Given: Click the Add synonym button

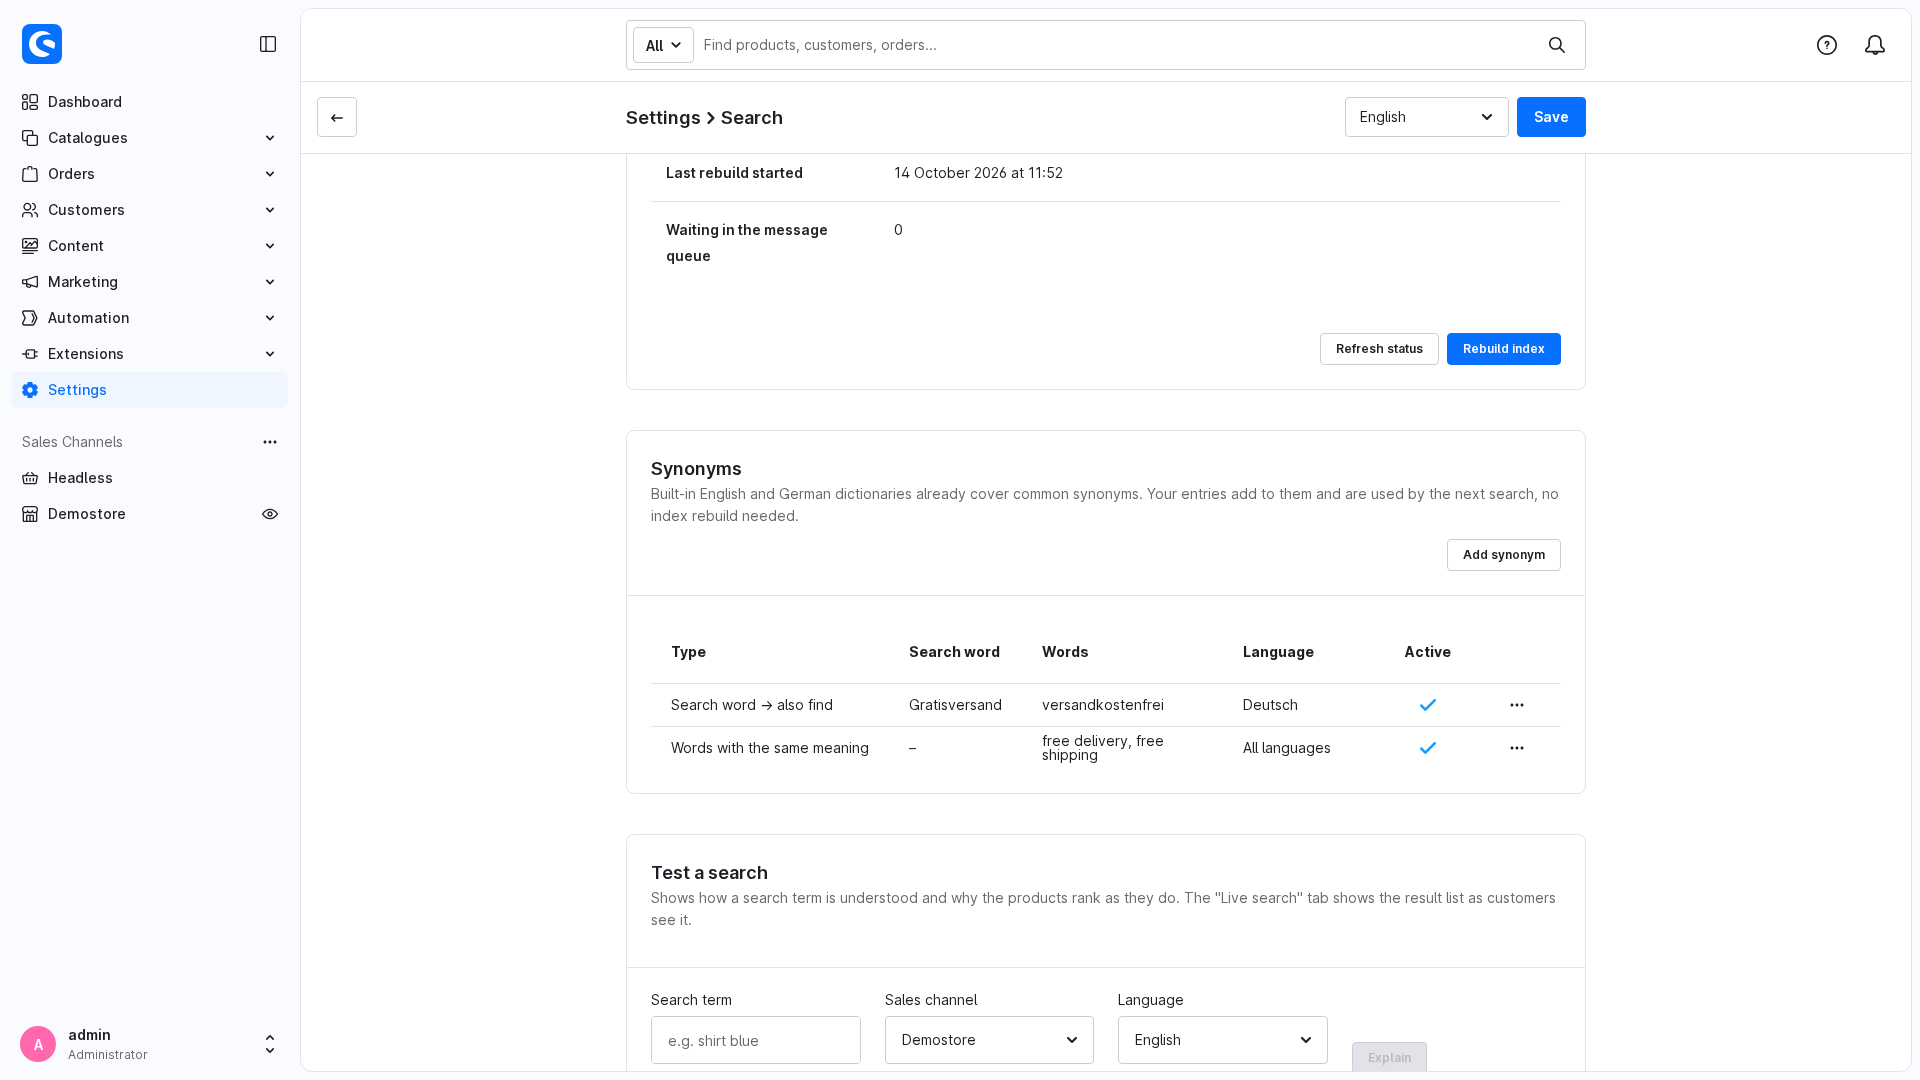Looking at the screenshot, I should [x=1503, y=555].
